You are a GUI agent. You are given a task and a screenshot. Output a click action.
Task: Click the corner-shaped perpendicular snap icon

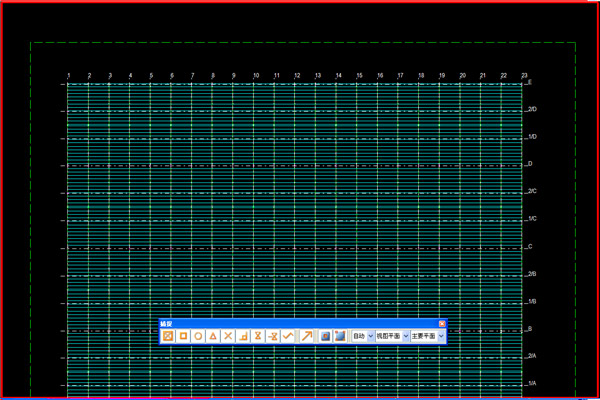click(x=243, y=336)
